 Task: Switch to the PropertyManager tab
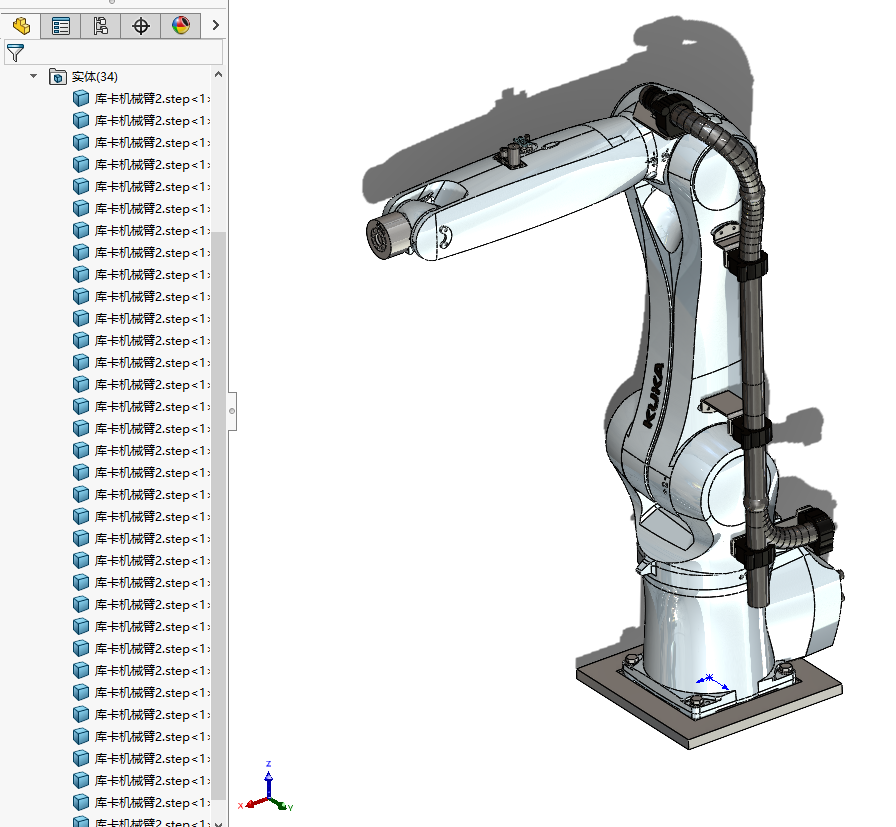[x=61, y=26]
